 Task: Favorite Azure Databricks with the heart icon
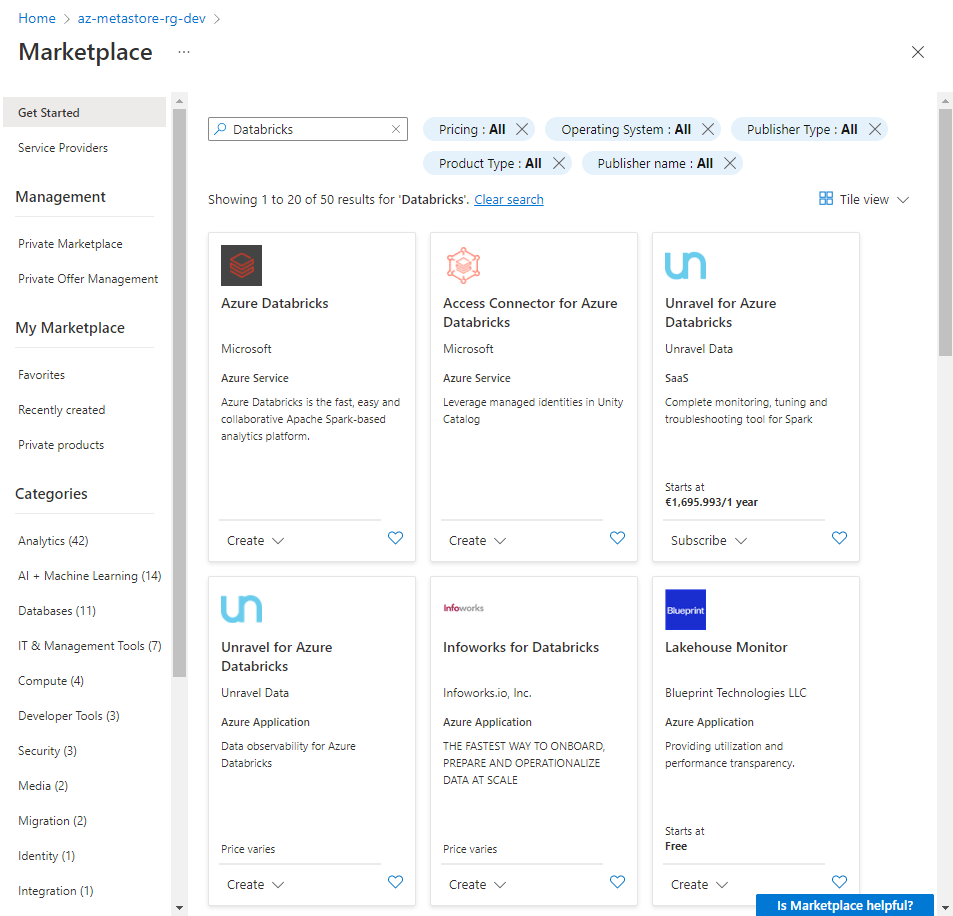point(395,538)
